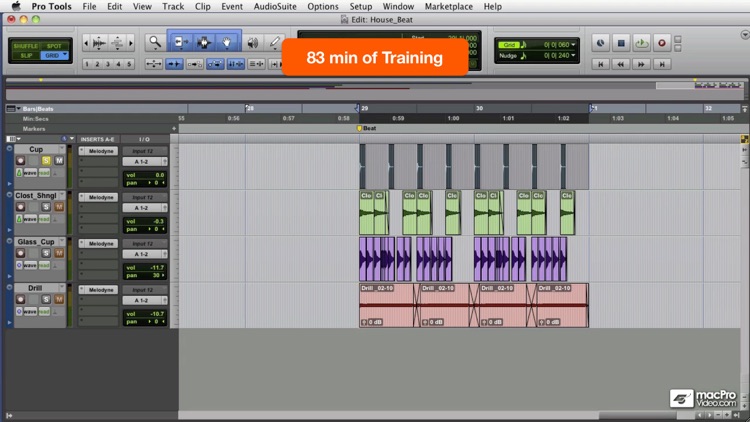Open Edit window toolbar menu arrow
The width and height of the screenshot is (750, 422).
[744, 35]
